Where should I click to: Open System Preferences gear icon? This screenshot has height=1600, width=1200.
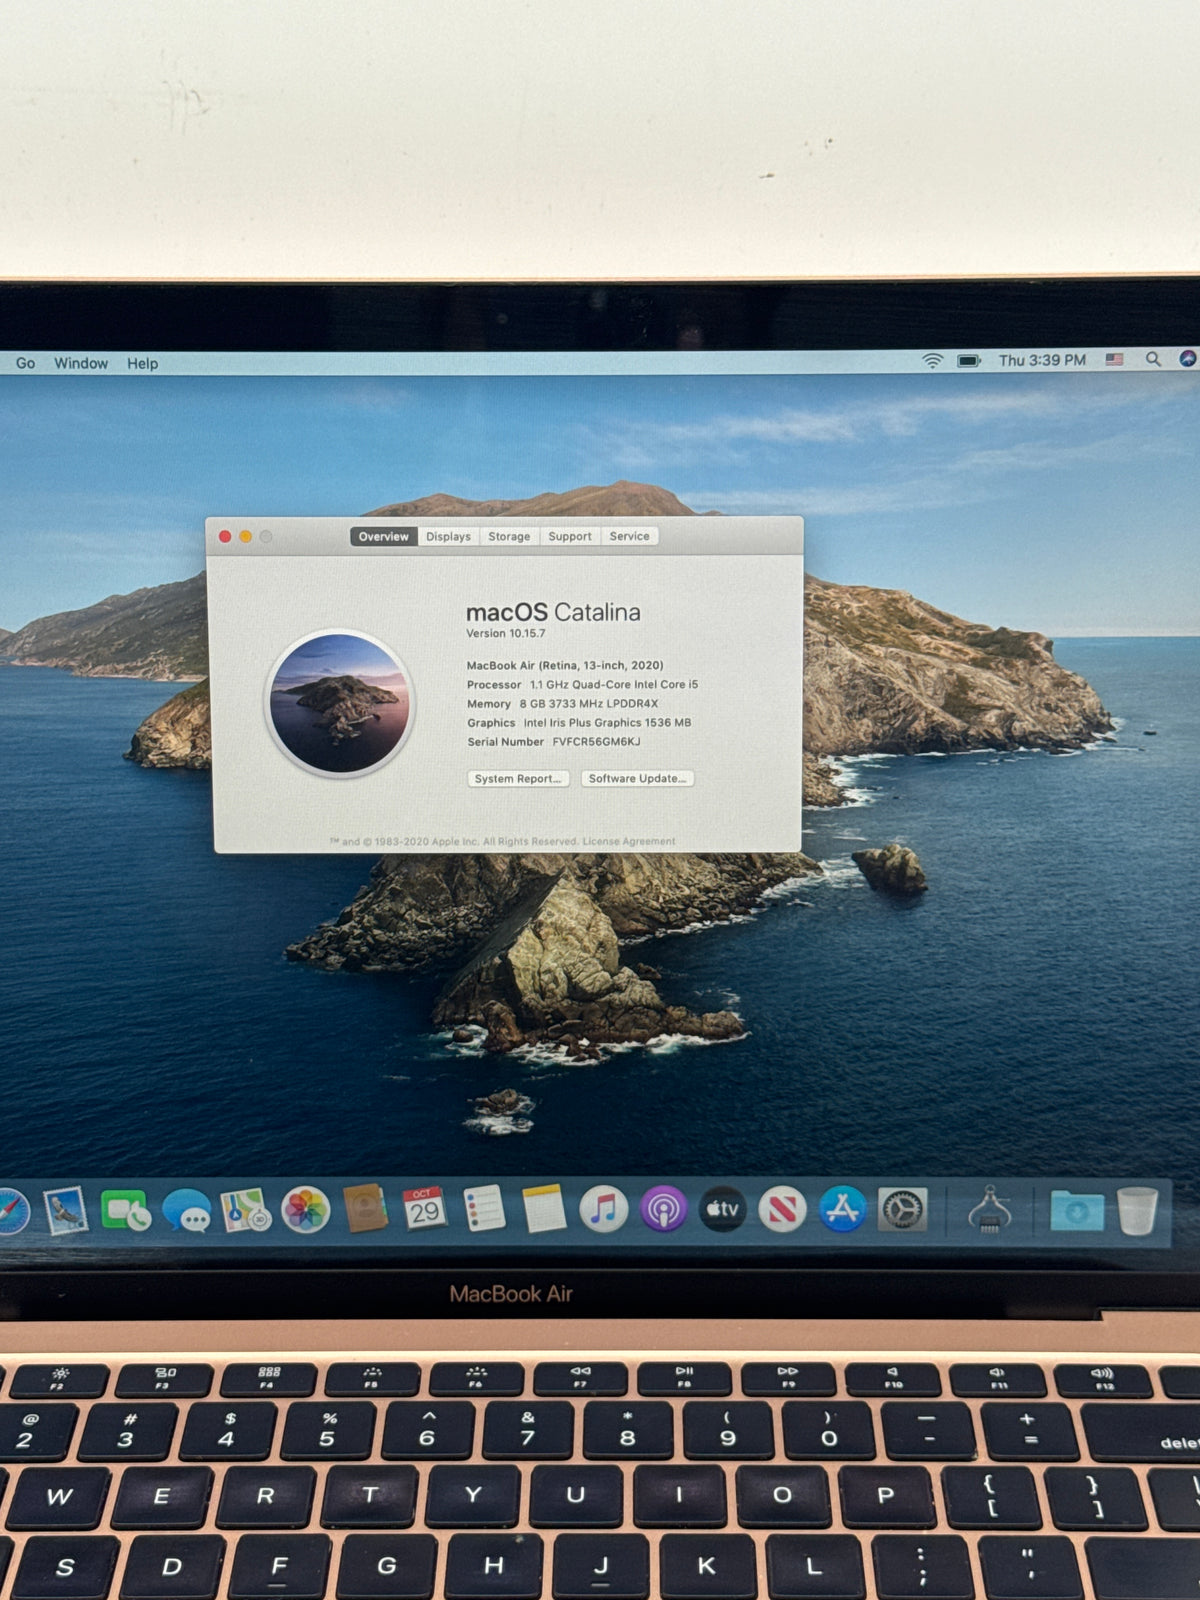coord(902,1210)
